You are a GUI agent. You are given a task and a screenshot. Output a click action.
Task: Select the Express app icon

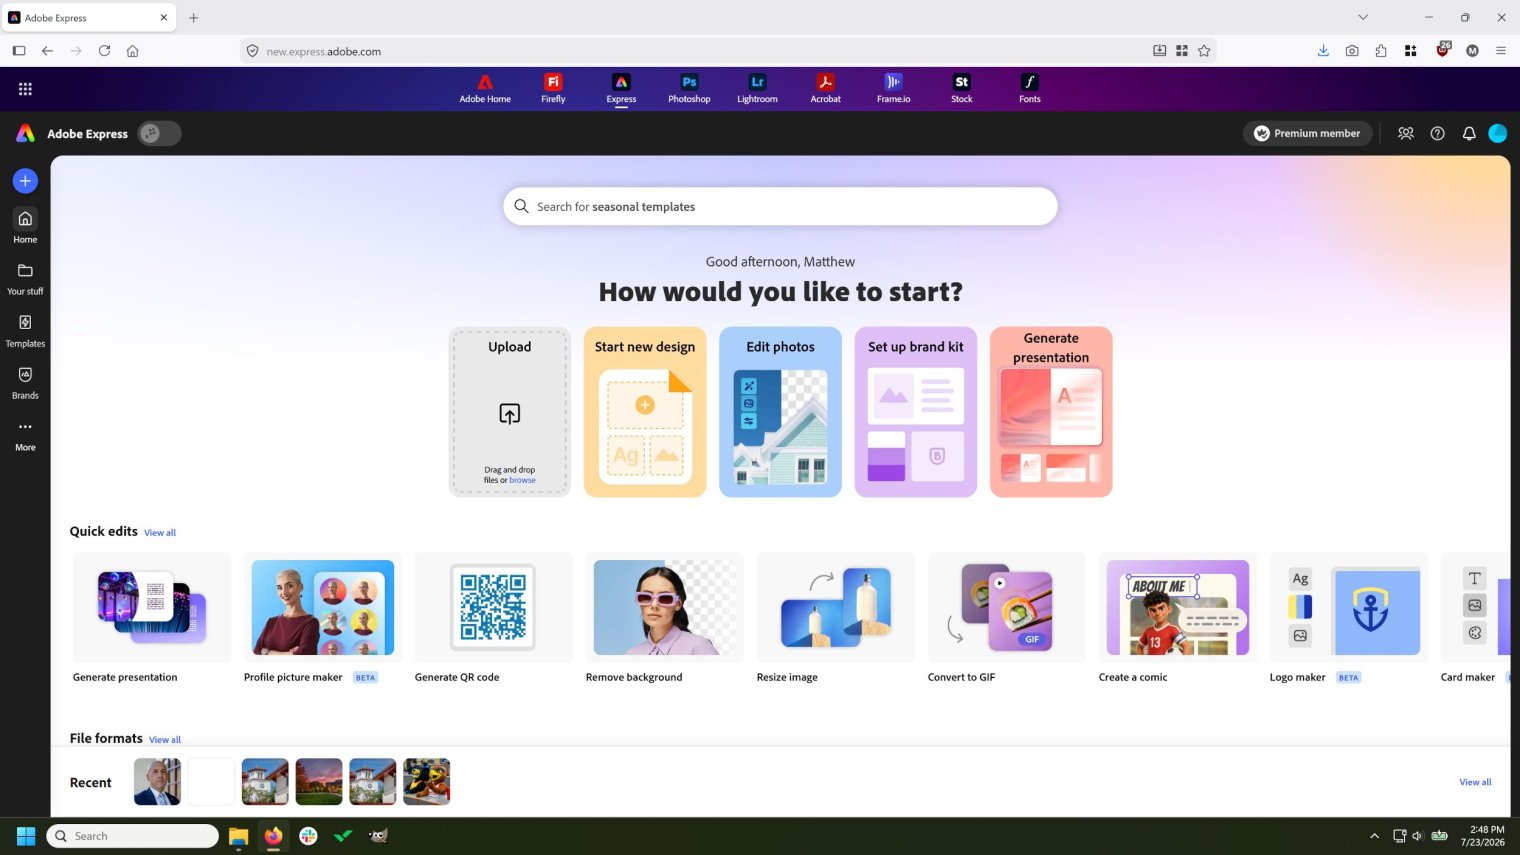point(621,89)
